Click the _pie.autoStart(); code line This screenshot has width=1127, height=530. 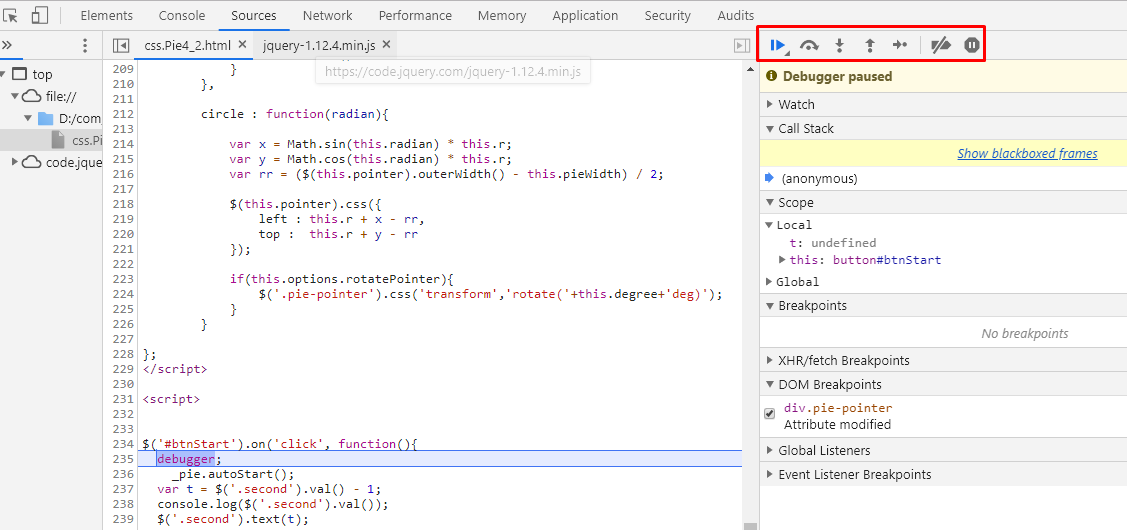pos(234,474)
